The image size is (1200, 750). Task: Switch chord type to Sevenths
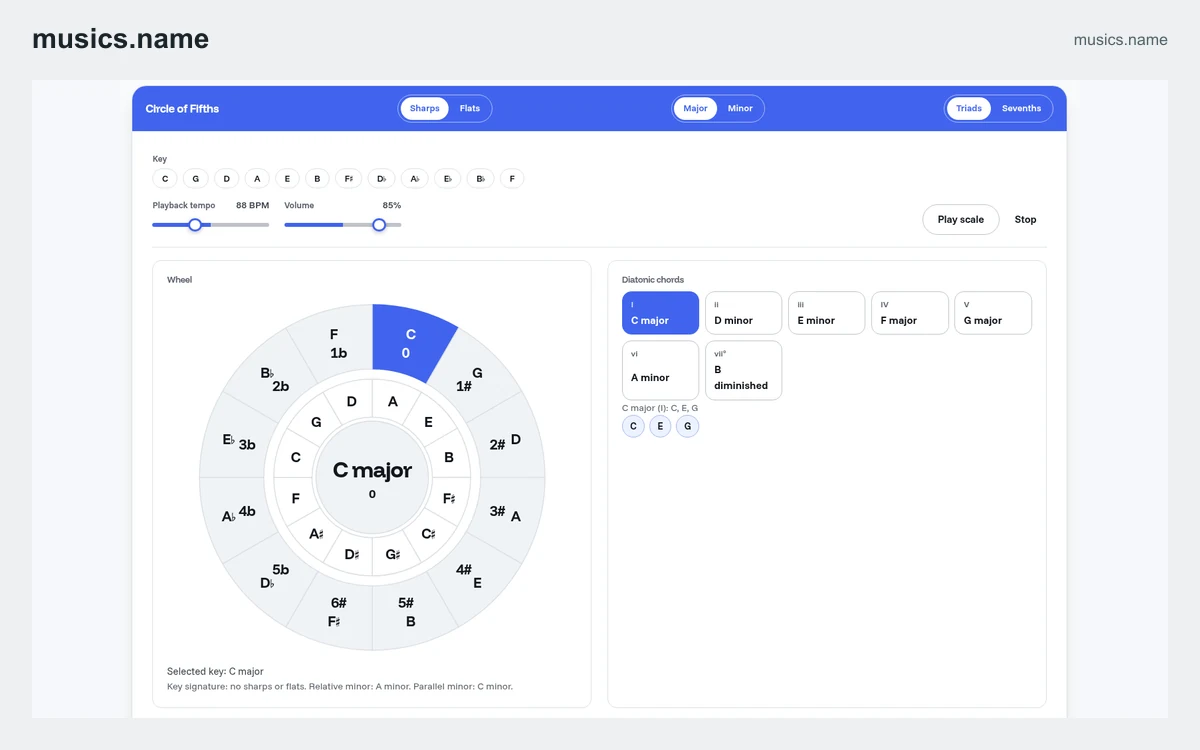(1021, 108)
